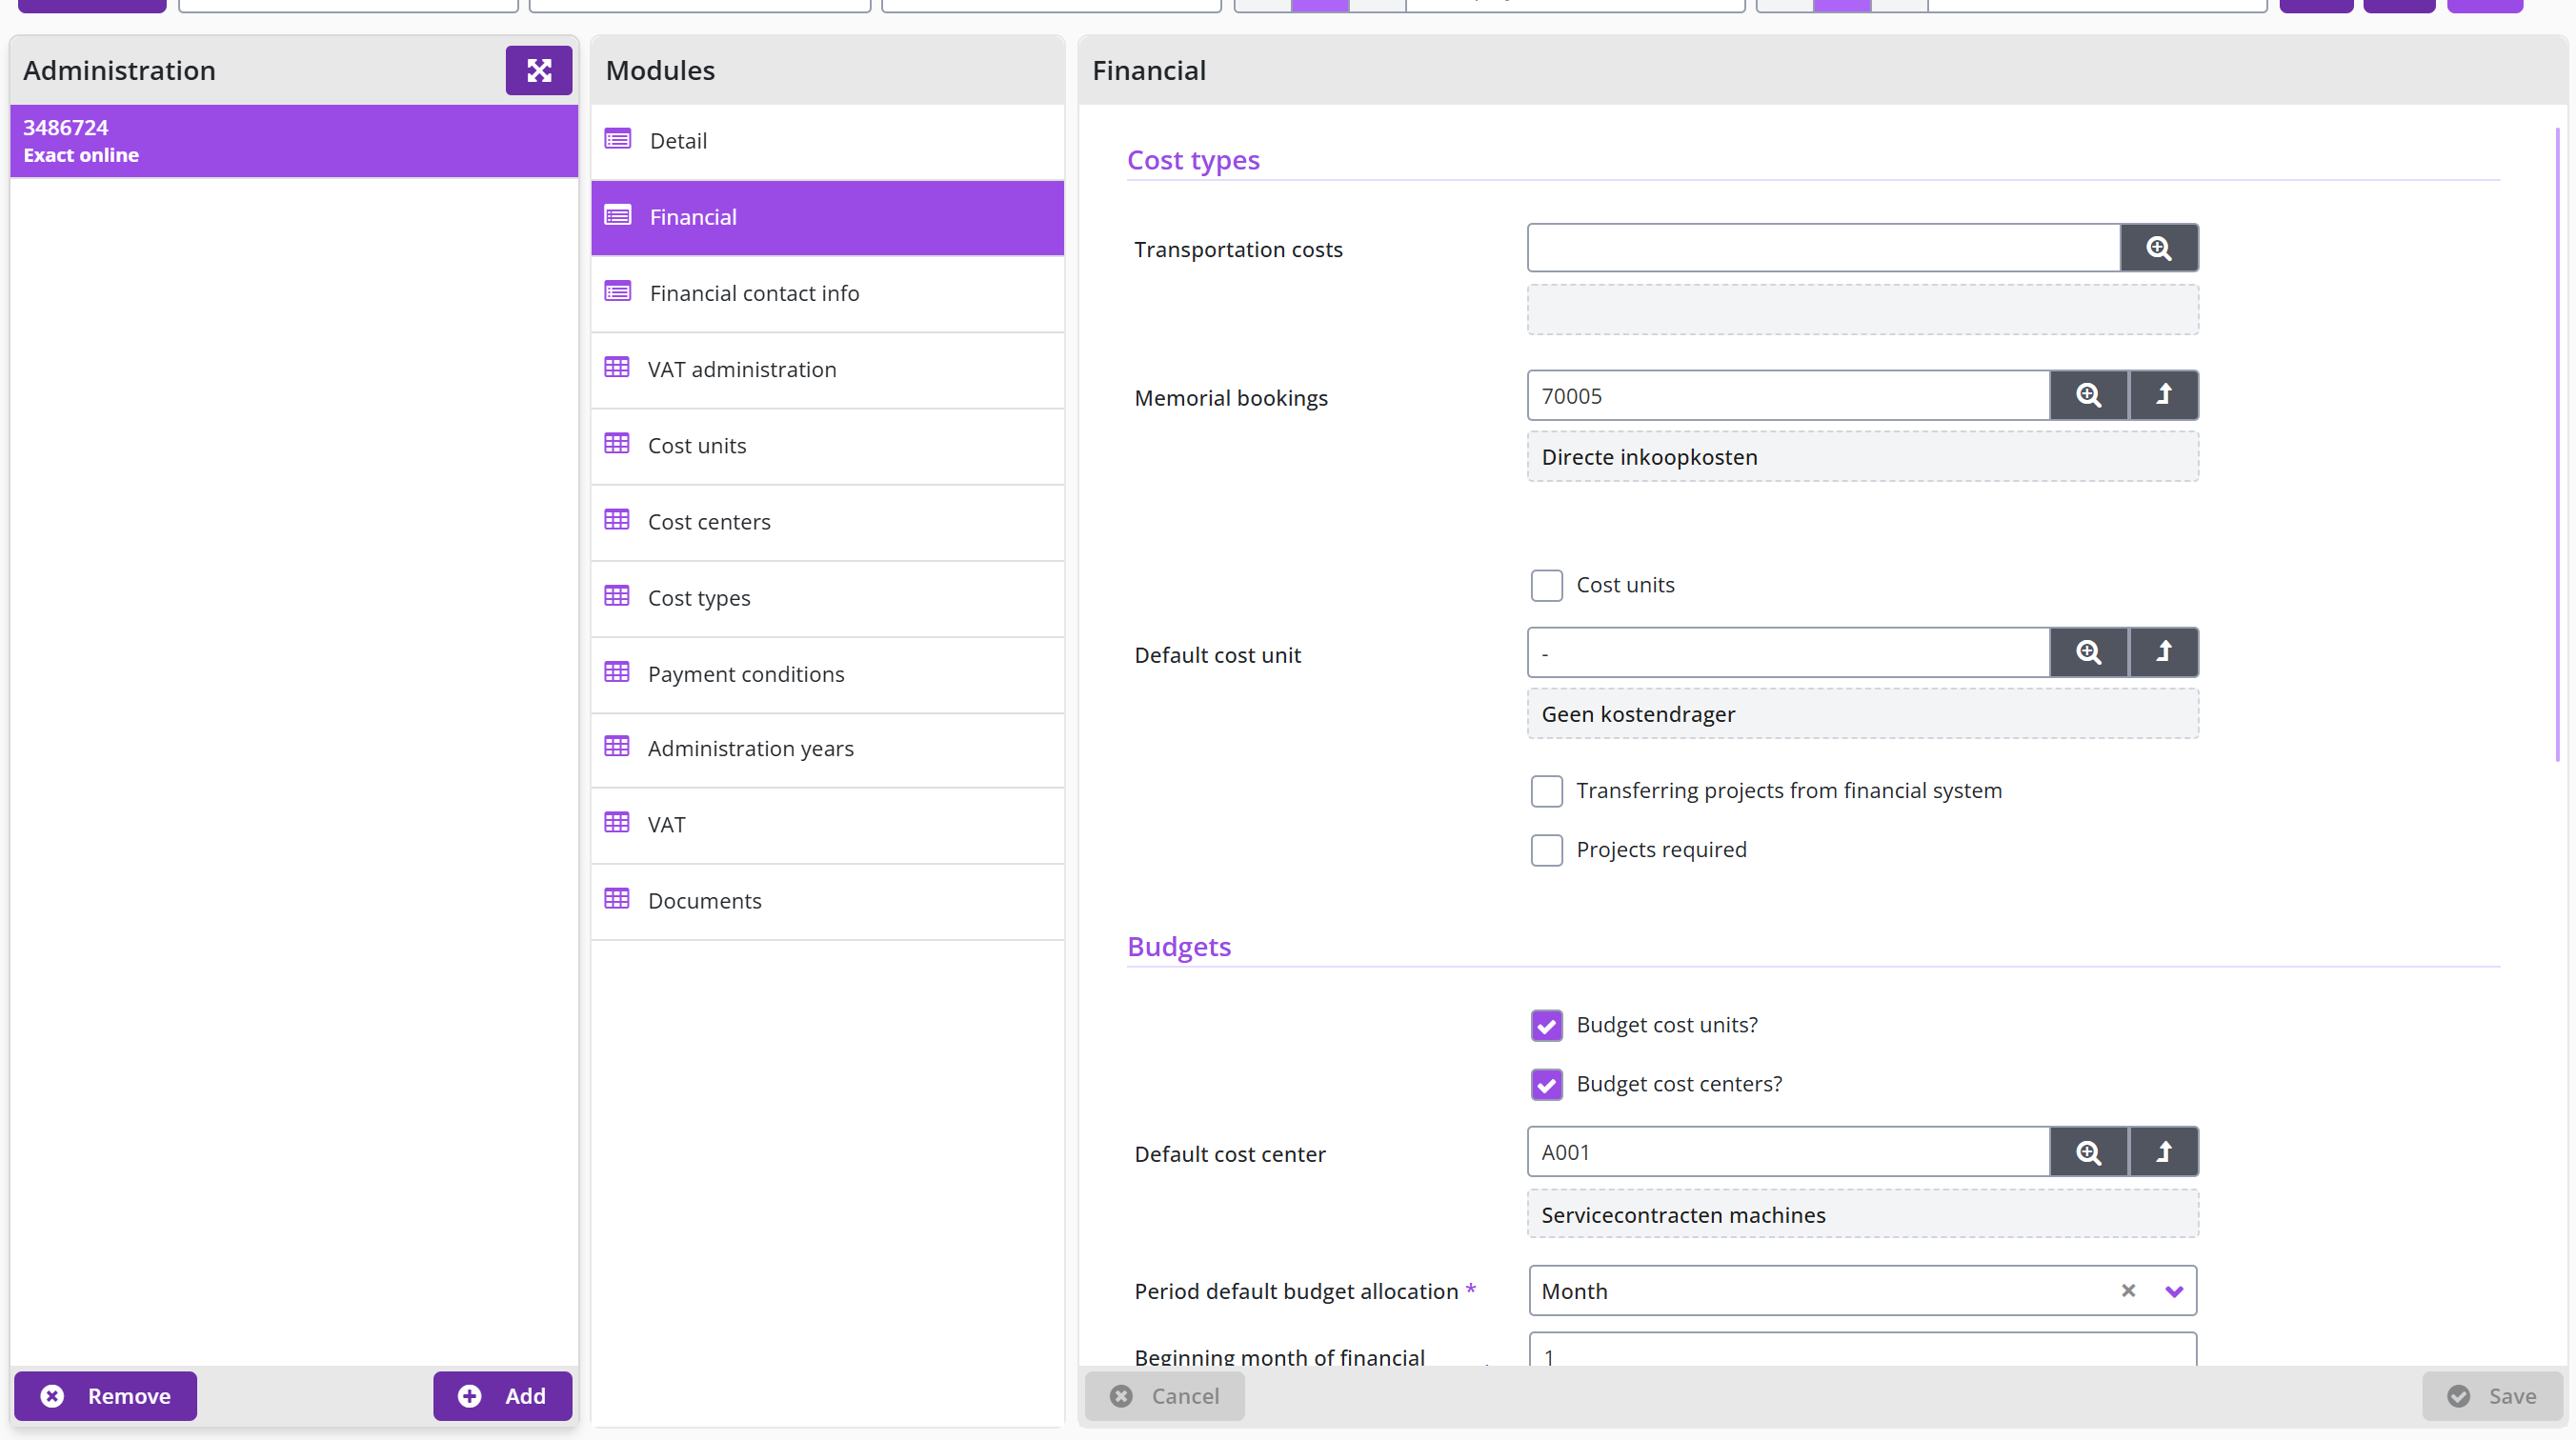Click the Transportation costs input field

[x=1823, y=248]
